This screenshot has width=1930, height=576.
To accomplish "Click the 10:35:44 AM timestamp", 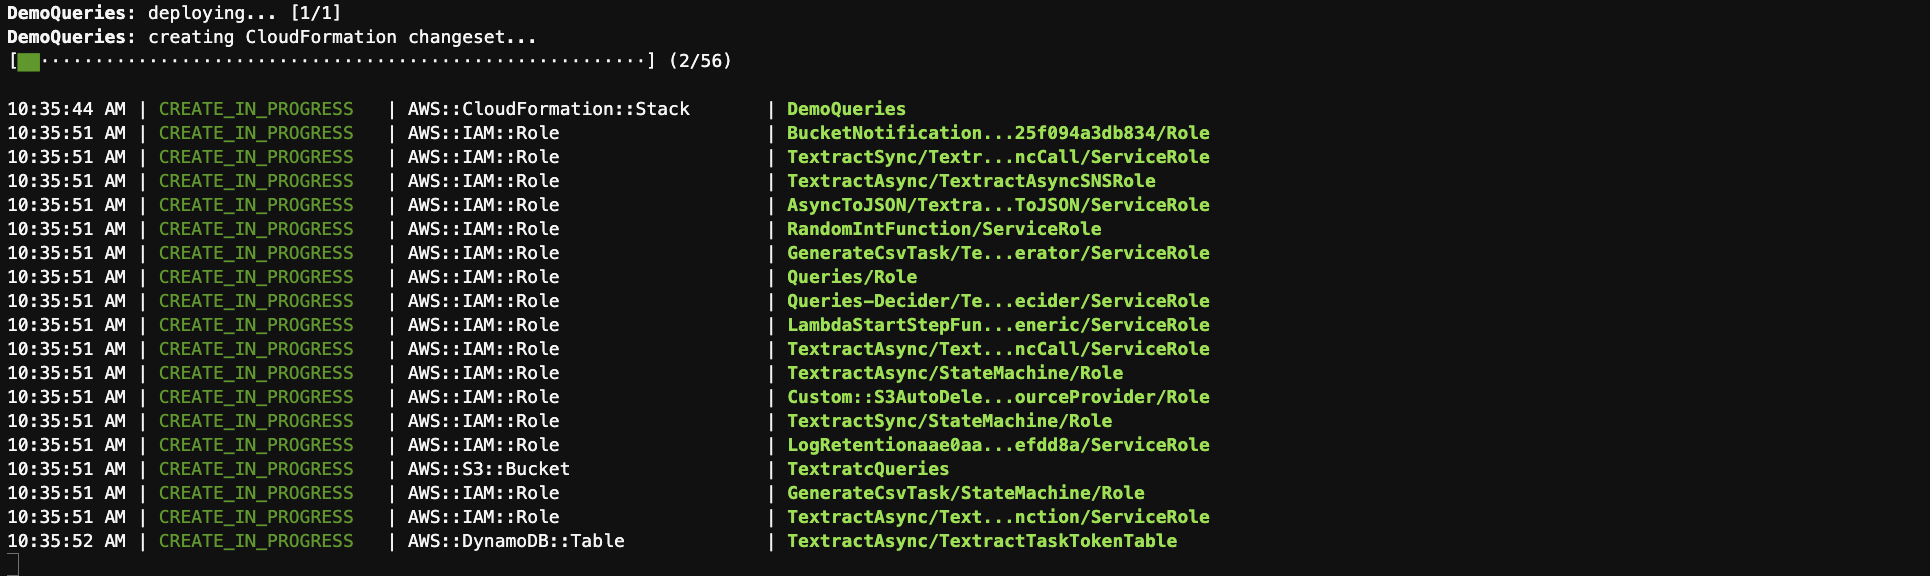I will 66,109.
